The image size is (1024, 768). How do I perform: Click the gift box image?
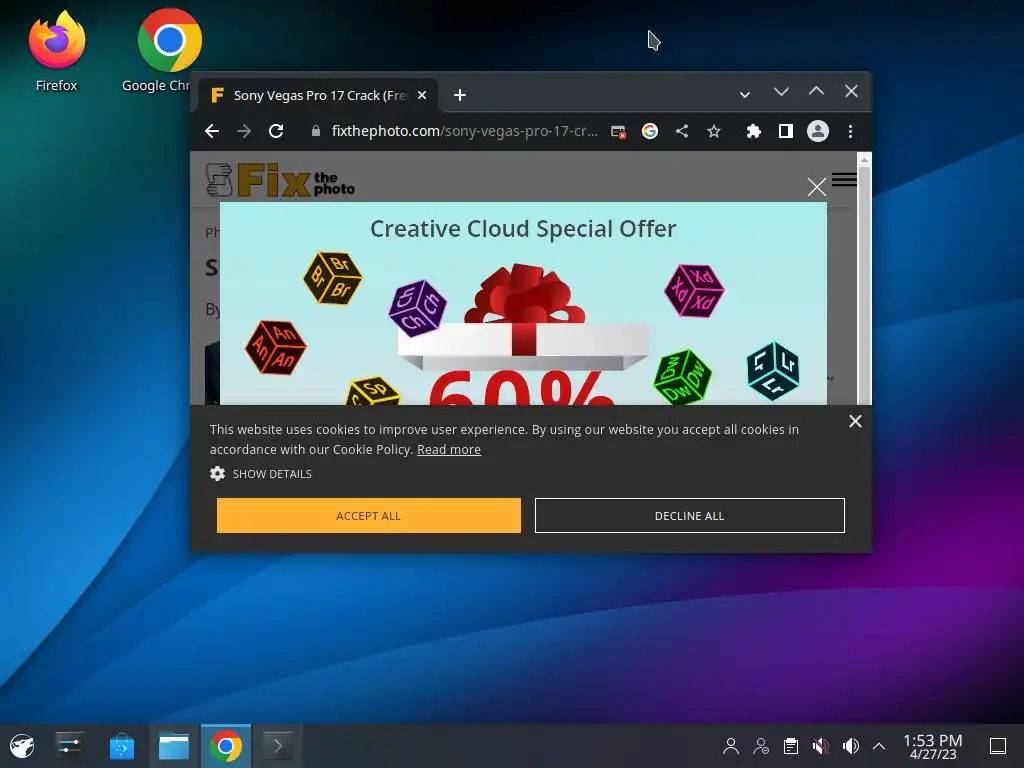point(524,317)
